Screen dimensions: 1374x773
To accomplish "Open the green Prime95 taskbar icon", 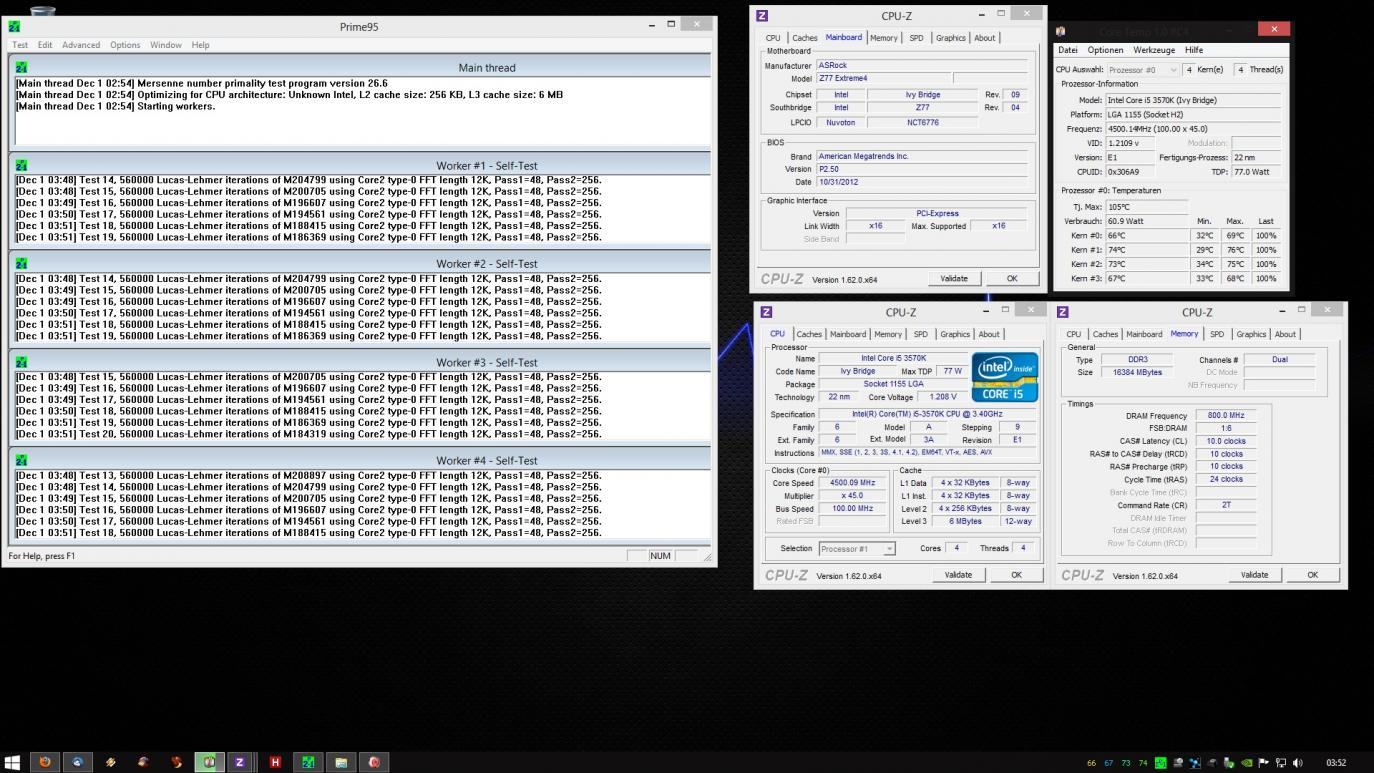I will [x=308, y=762].
